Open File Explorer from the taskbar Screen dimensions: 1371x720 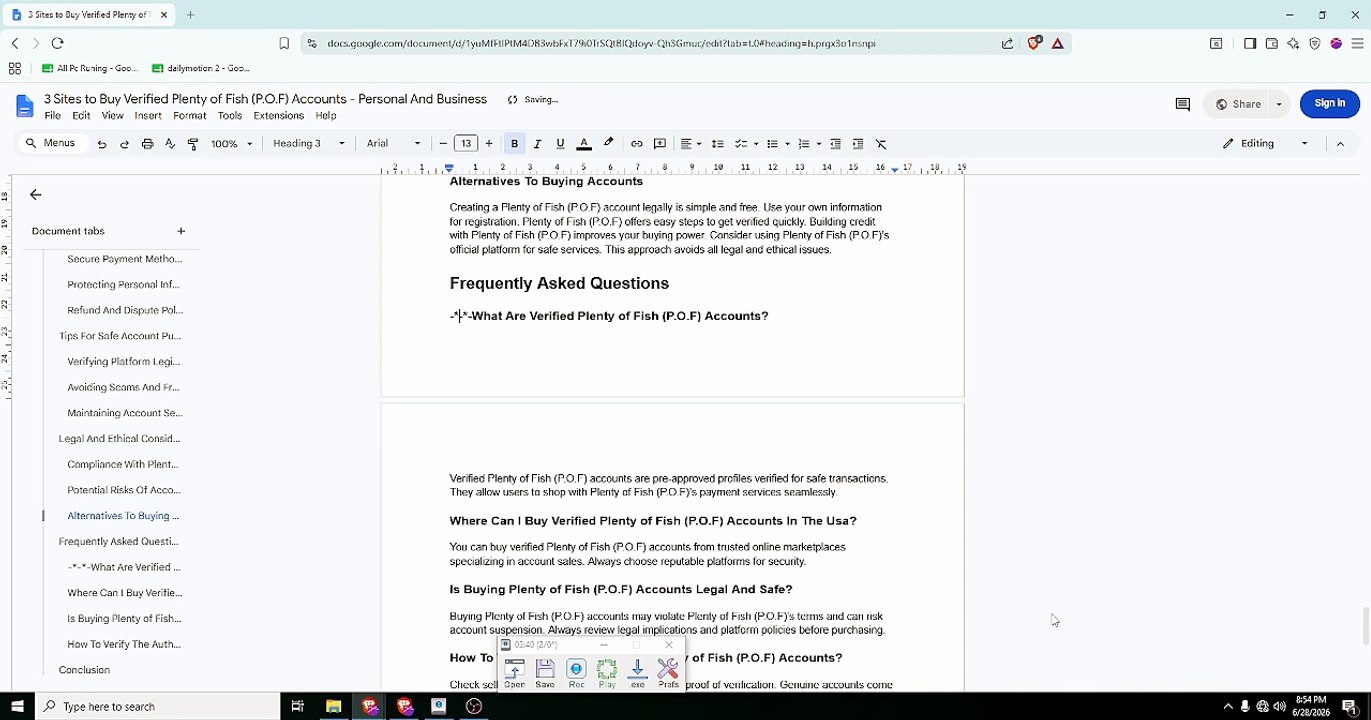pos(334,706)
